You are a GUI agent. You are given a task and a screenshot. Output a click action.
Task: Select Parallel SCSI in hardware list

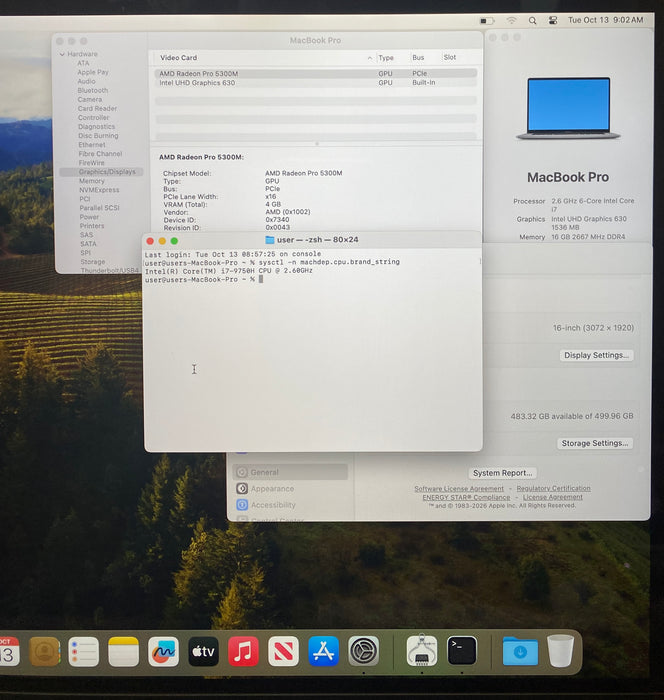(100, 208)
